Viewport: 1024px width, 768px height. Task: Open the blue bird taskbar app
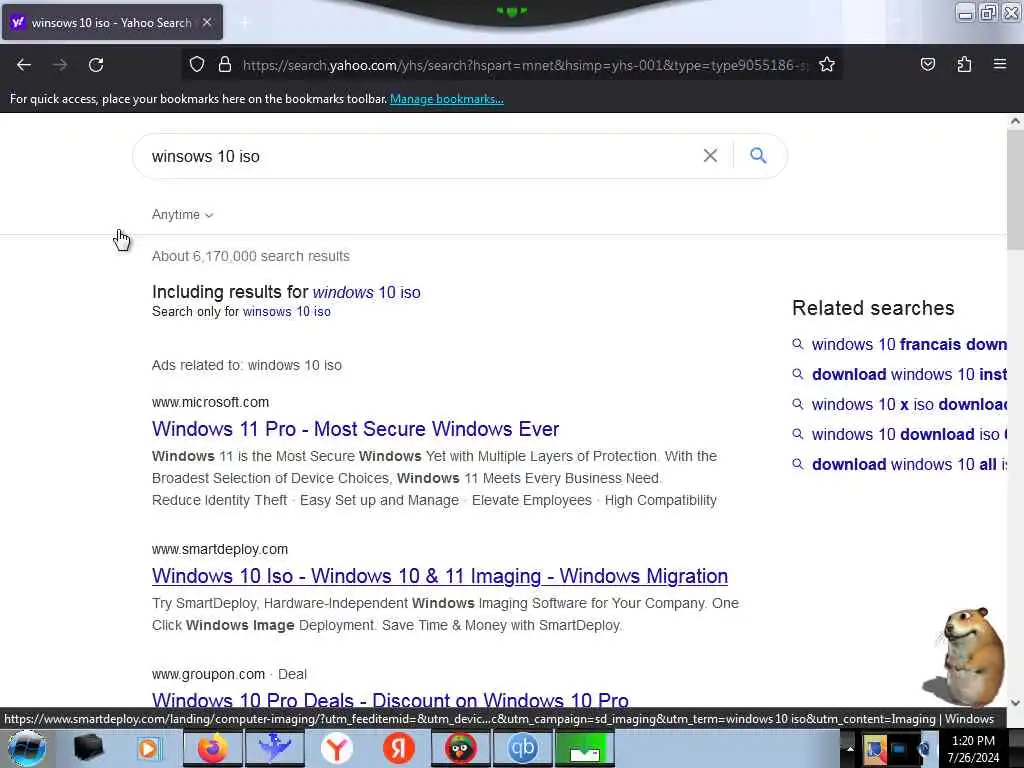tap(275, 748)
